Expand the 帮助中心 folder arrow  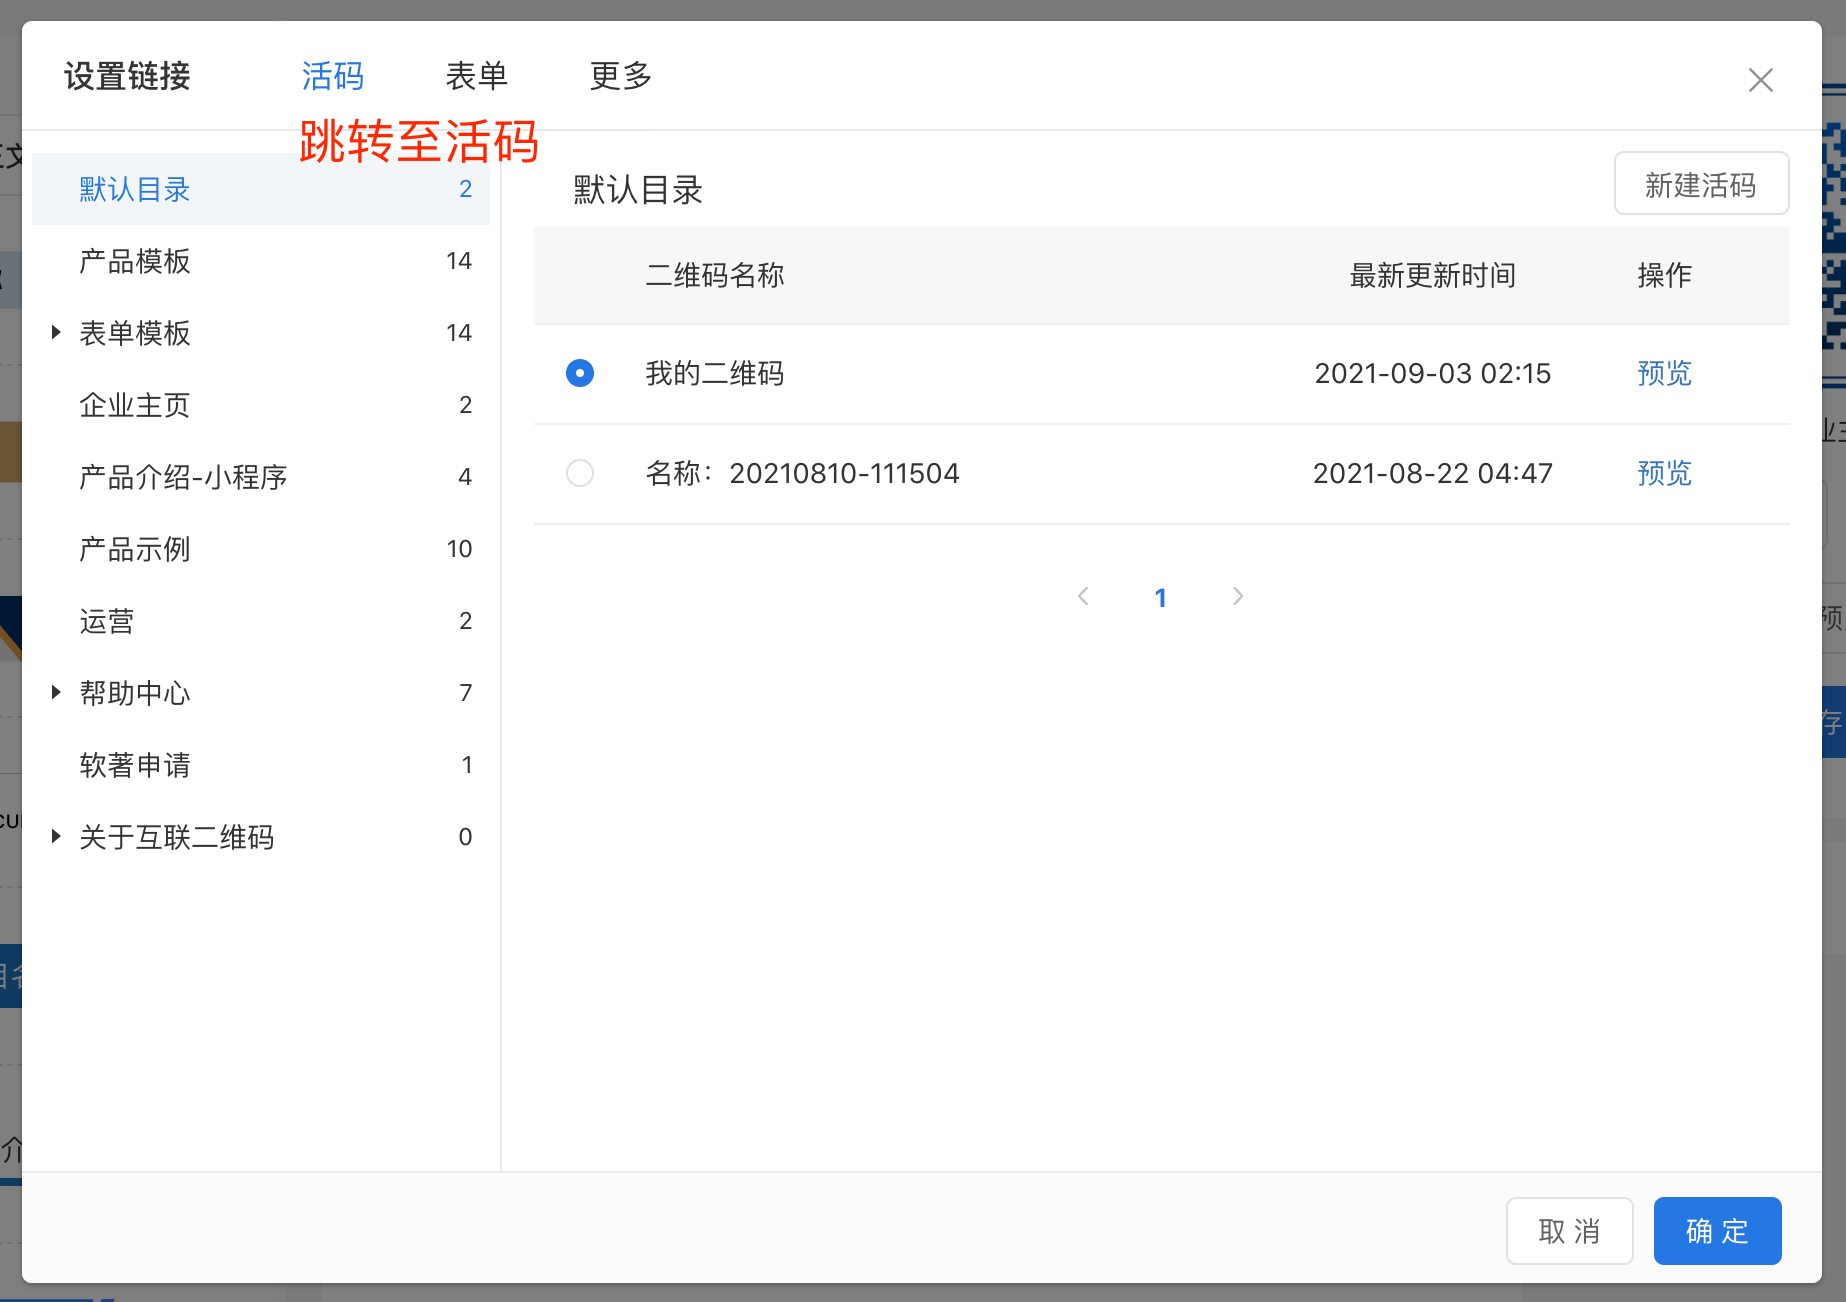[x=56, y=692]
